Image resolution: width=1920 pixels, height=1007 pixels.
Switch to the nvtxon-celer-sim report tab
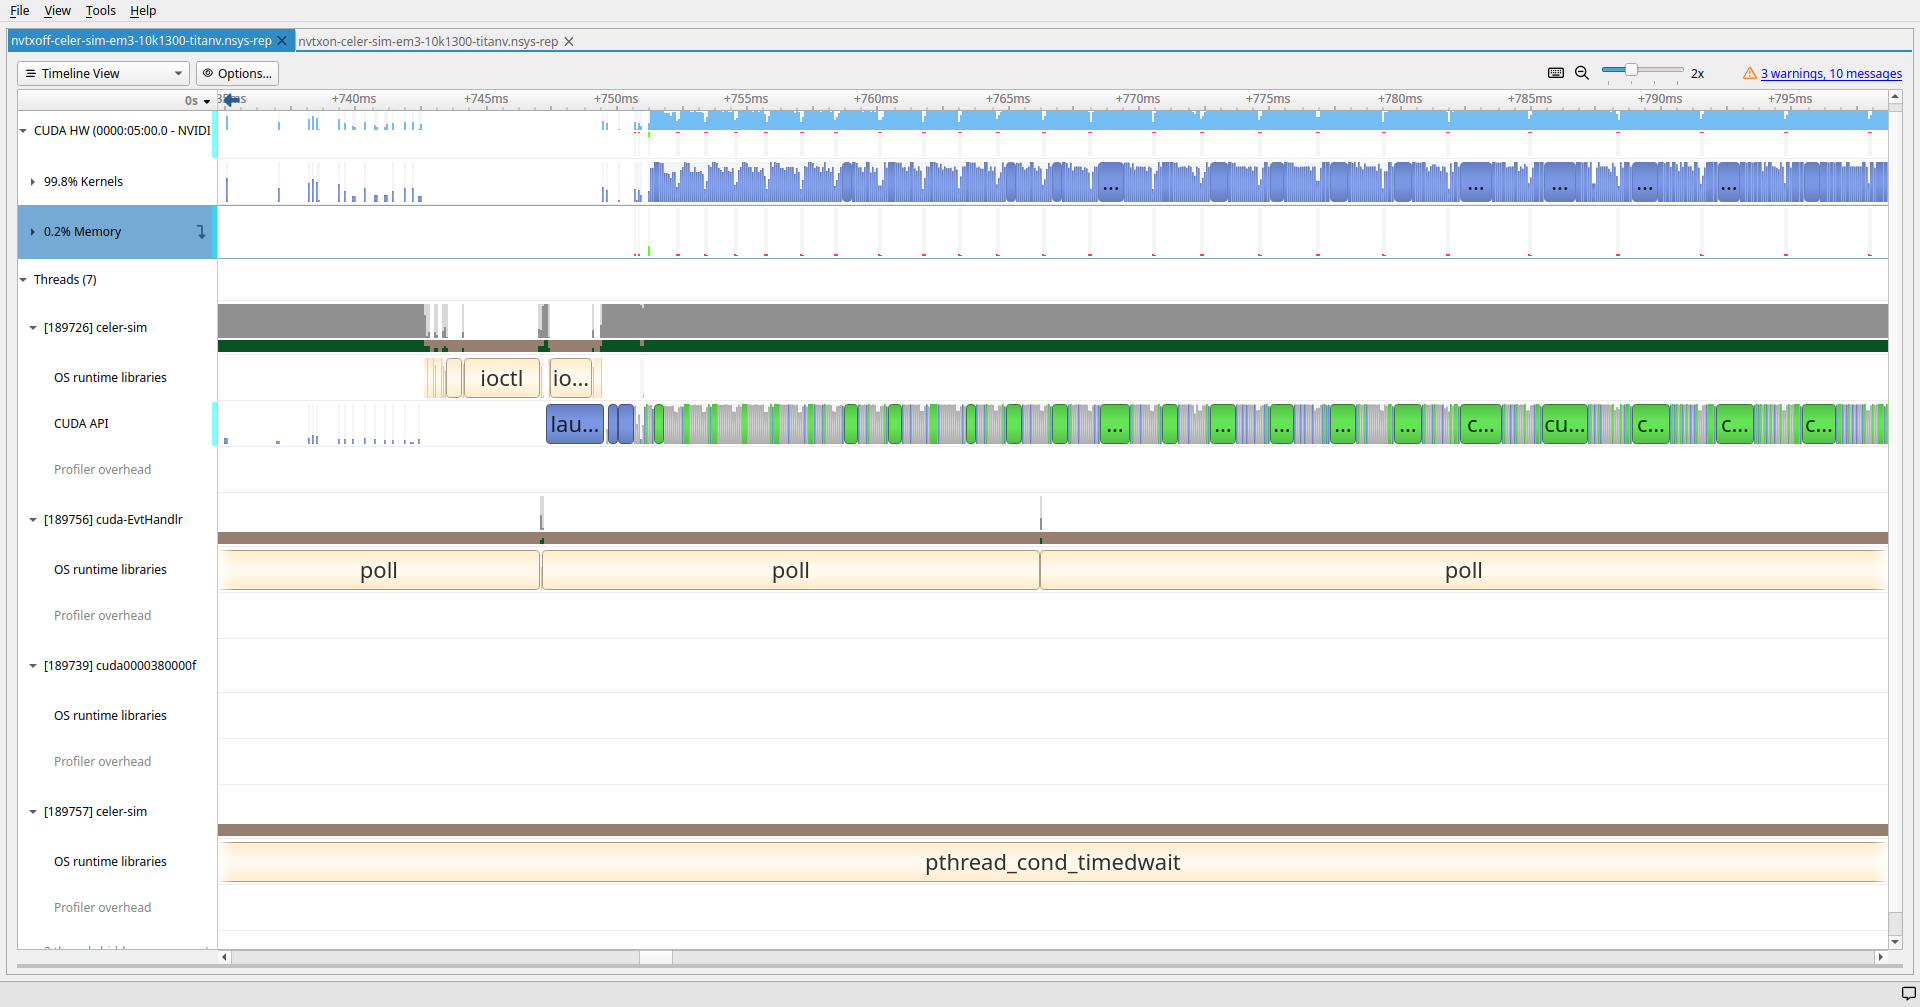(x=427, y=42)
